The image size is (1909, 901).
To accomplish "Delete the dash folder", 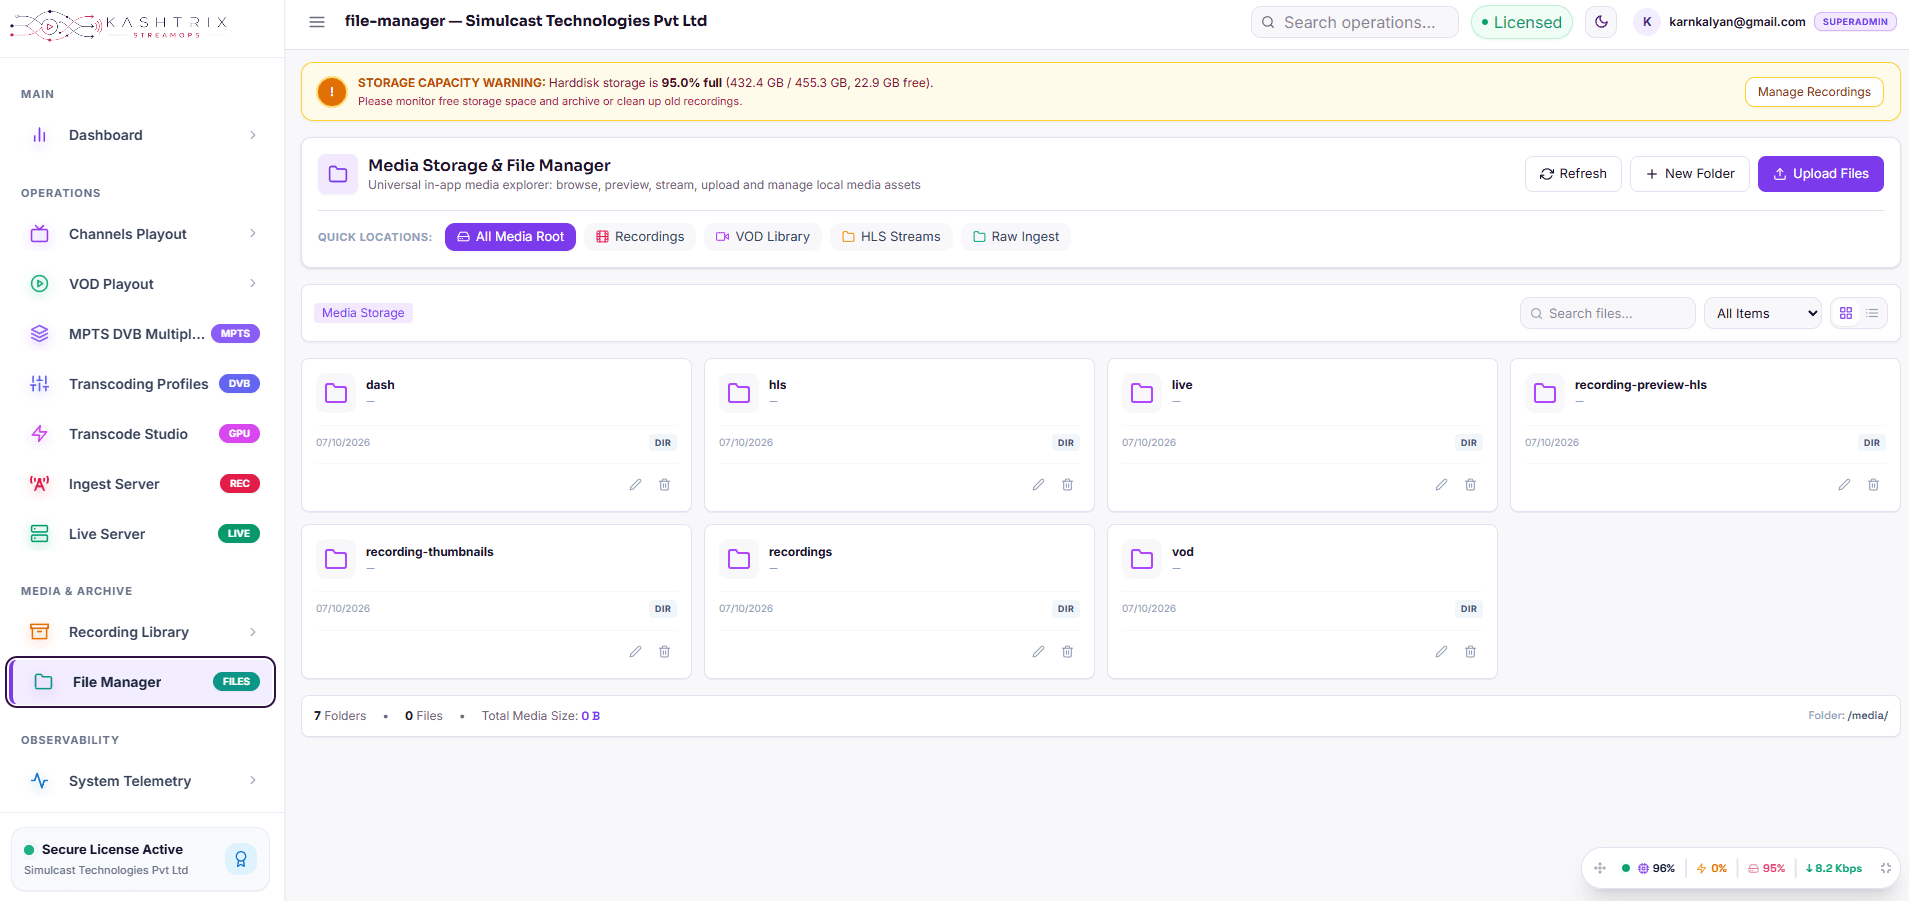I will point(665,485).
